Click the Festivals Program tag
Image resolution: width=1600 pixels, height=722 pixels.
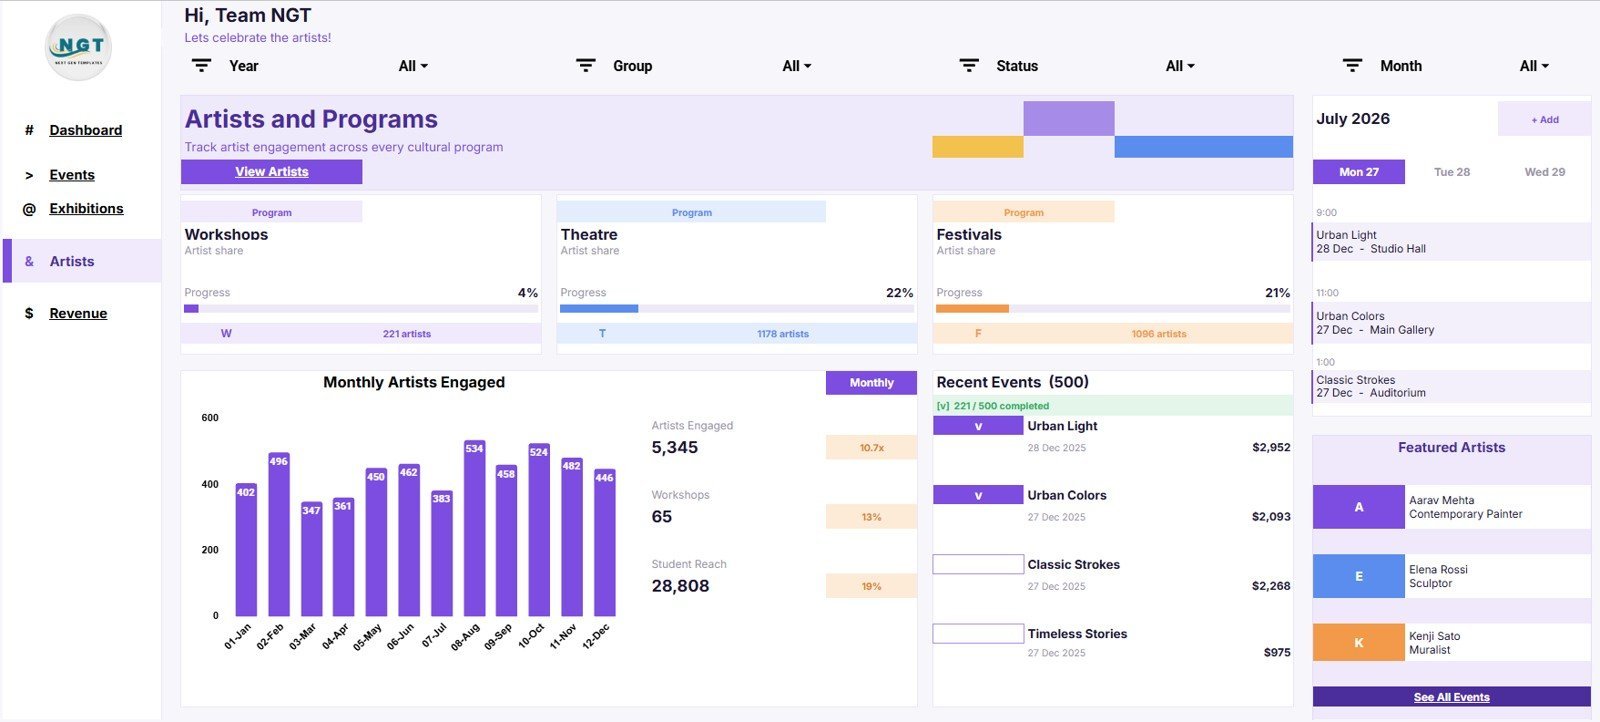pyautogui.click(x=1023, y=212)
